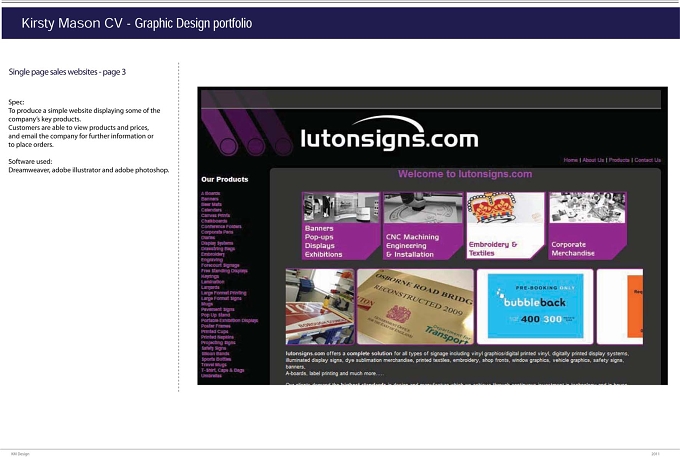Open the Portable Exhibition Displays link
The width and height of the screenshot is (680, 457).
[229, 320]
